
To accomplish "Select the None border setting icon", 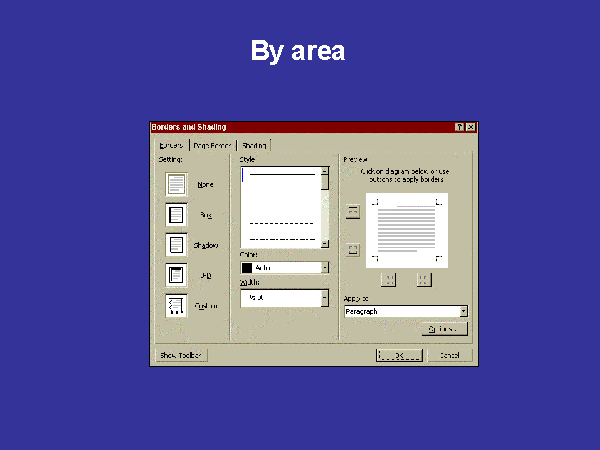I will click(176, 185).
